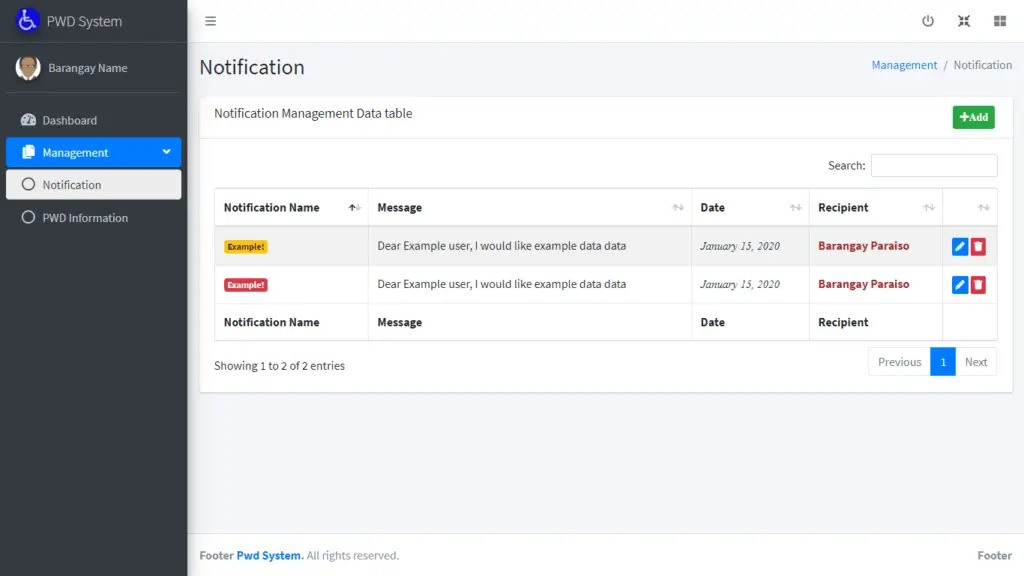
Task: Click the wheelchair PWD System logo icon
Action: point(27,19)
